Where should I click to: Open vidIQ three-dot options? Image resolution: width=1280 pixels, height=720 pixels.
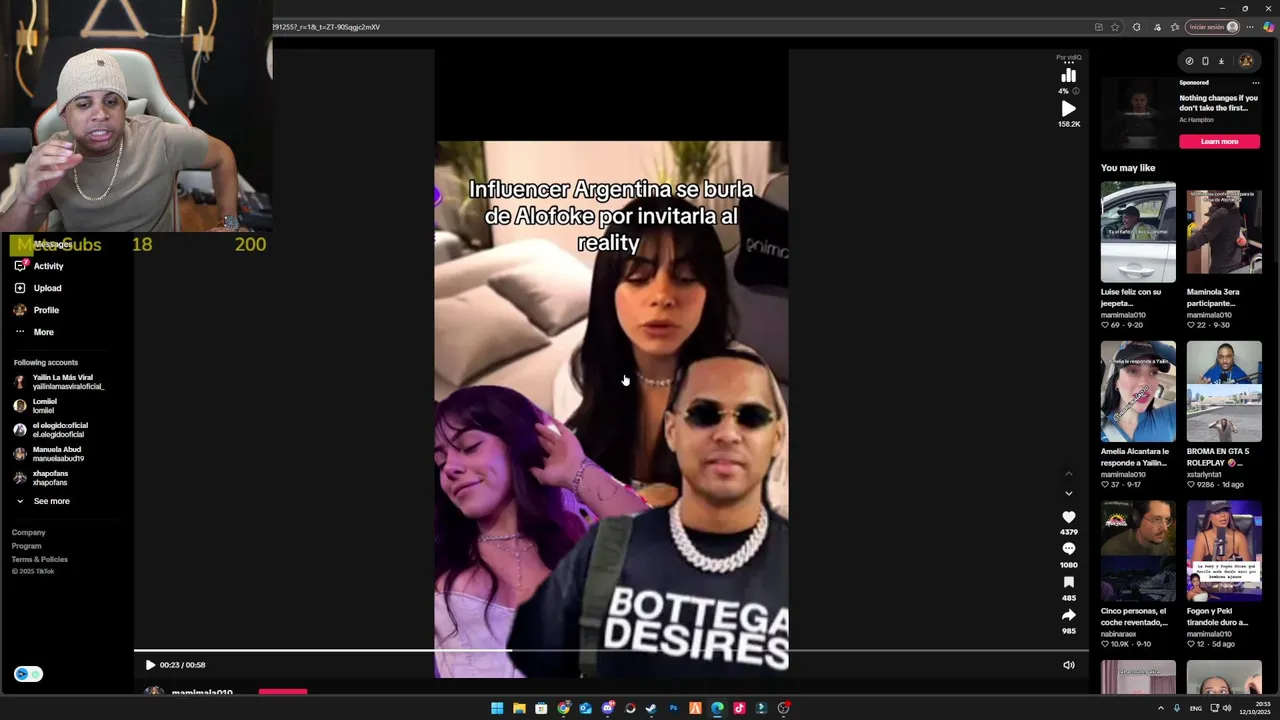pos(1069,63)
